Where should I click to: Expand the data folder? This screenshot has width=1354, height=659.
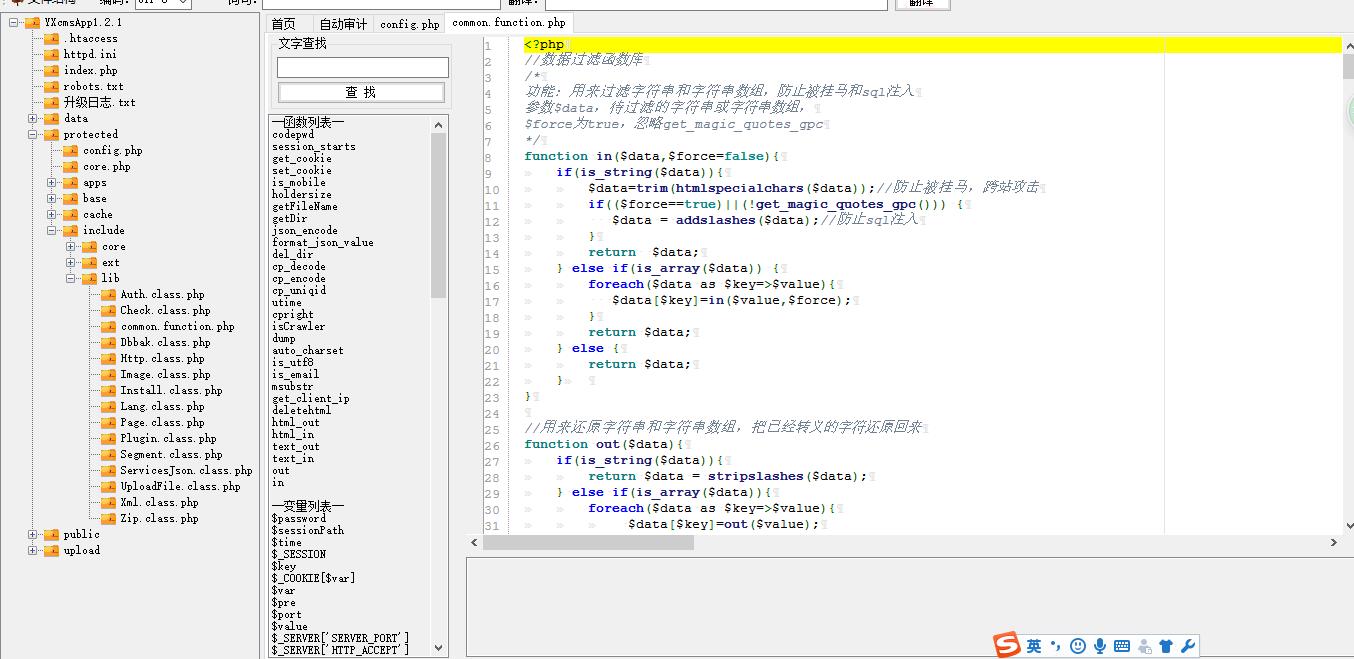33,118
